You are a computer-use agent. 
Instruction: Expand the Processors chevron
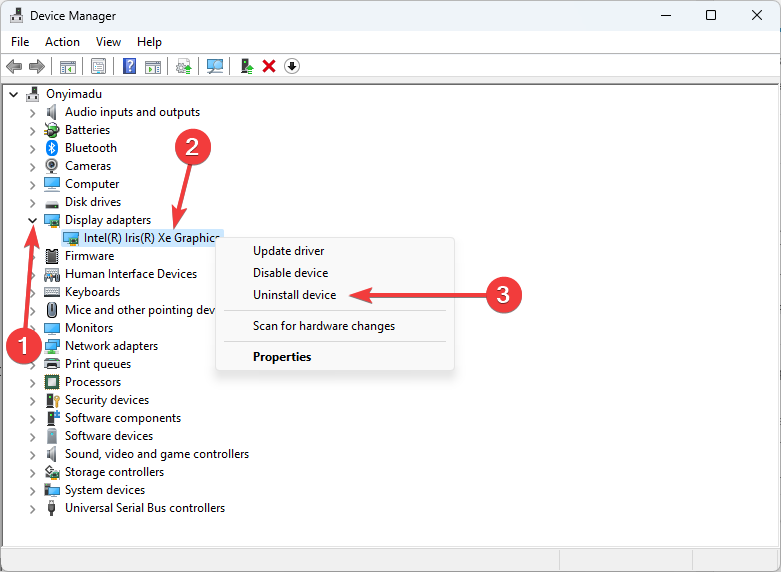pos(32,383)
